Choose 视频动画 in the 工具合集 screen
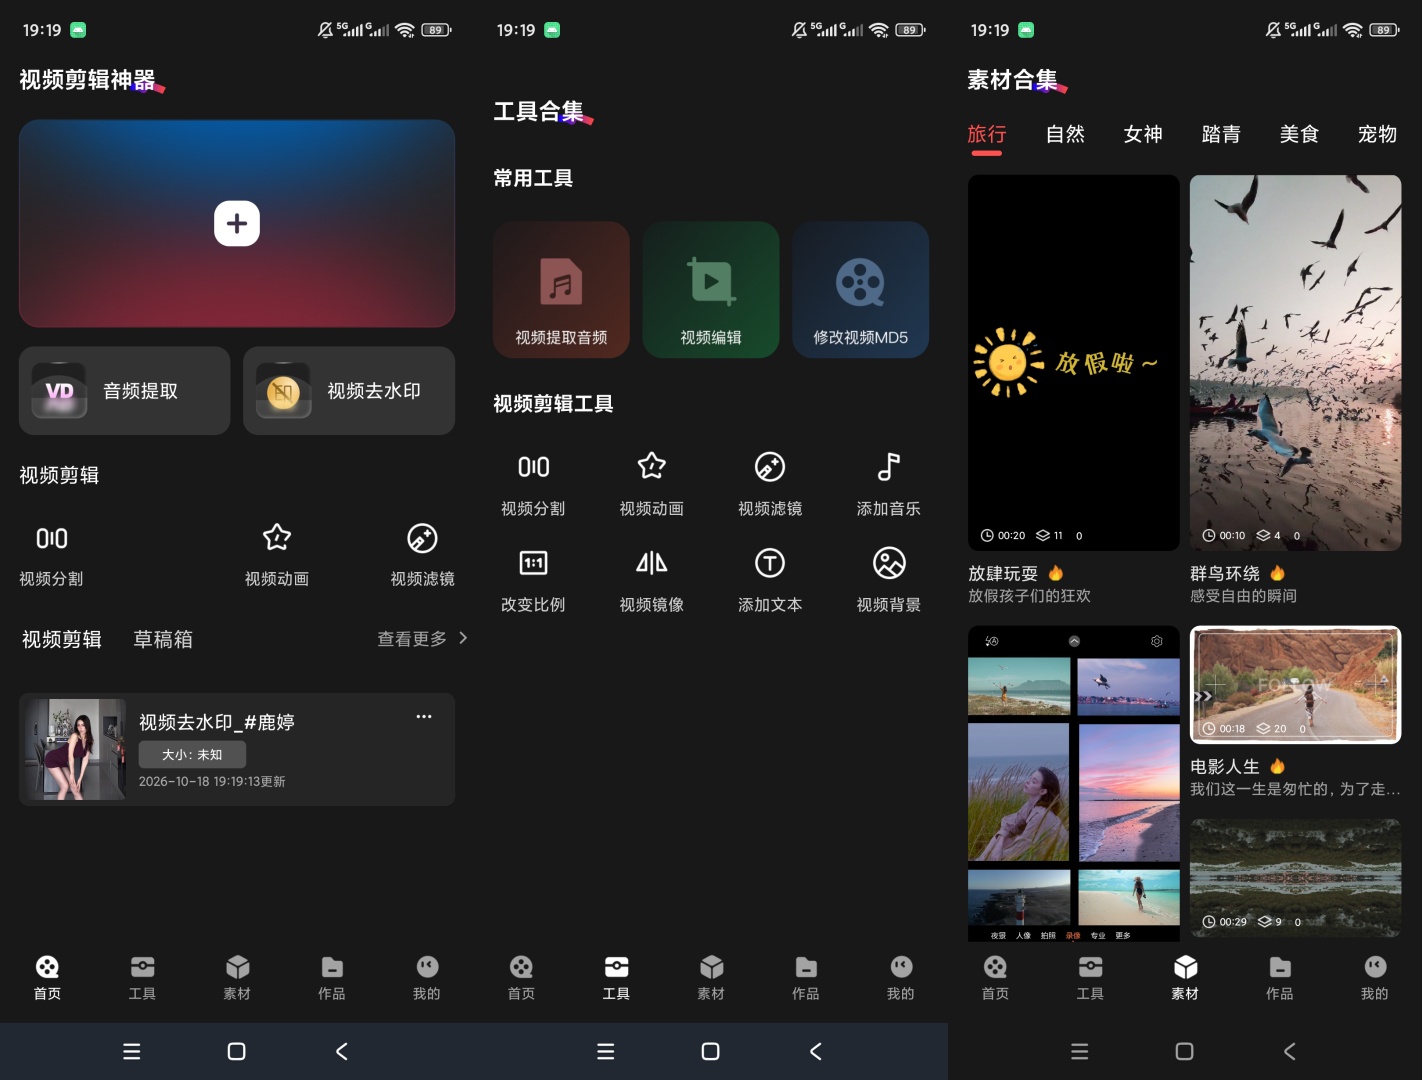Screen dimensions: 1422x1080 pyautogui.click(x=652, y=484)
